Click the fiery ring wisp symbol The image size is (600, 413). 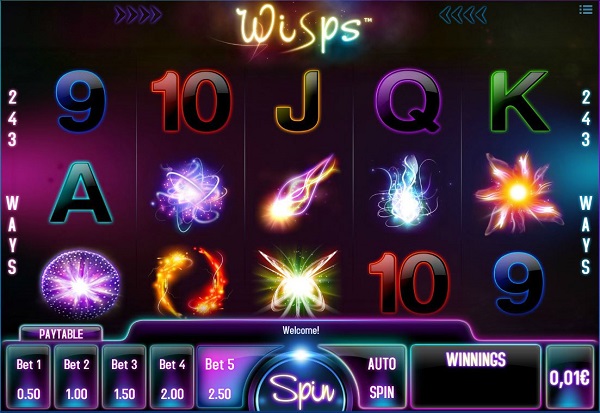pos(190,280)
